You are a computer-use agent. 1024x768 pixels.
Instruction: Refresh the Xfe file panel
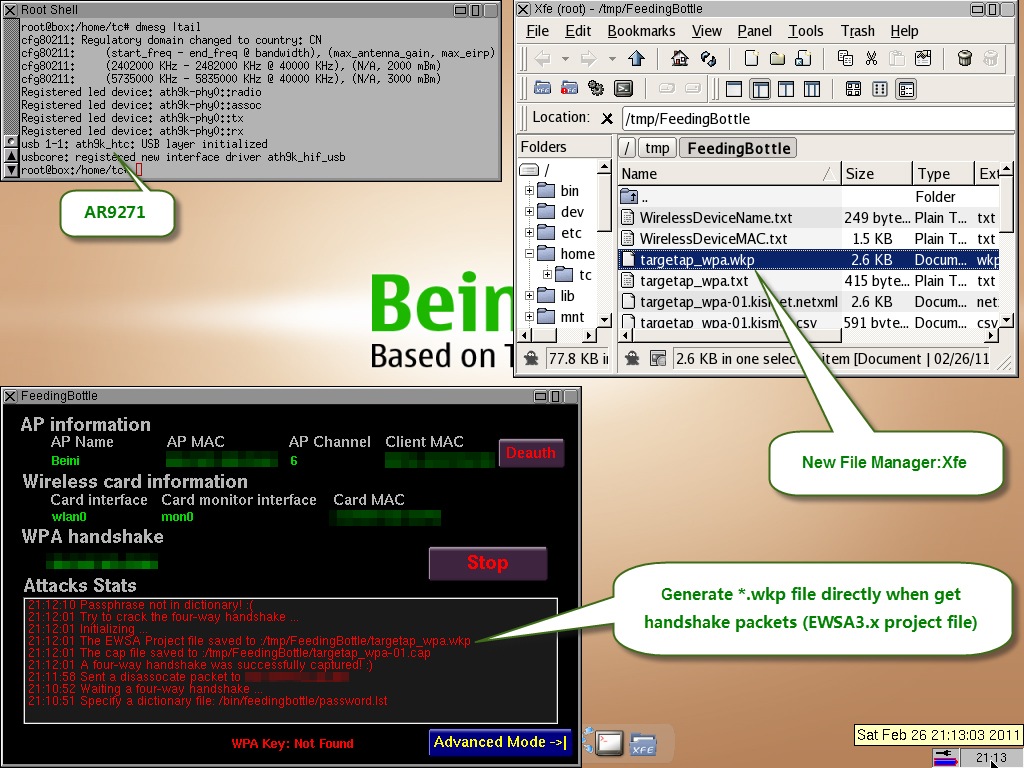point(708,59)
